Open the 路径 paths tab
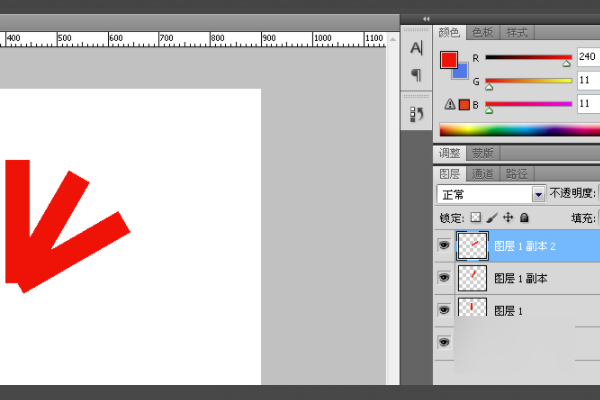Screen dimensions: 600x400 [x=516, y=174]
